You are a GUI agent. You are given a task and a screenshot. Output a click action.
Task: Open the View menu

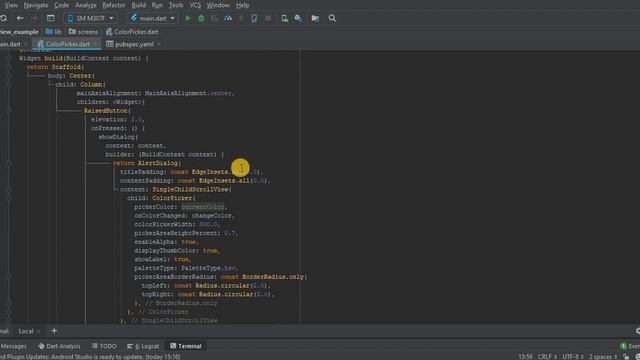11,5
